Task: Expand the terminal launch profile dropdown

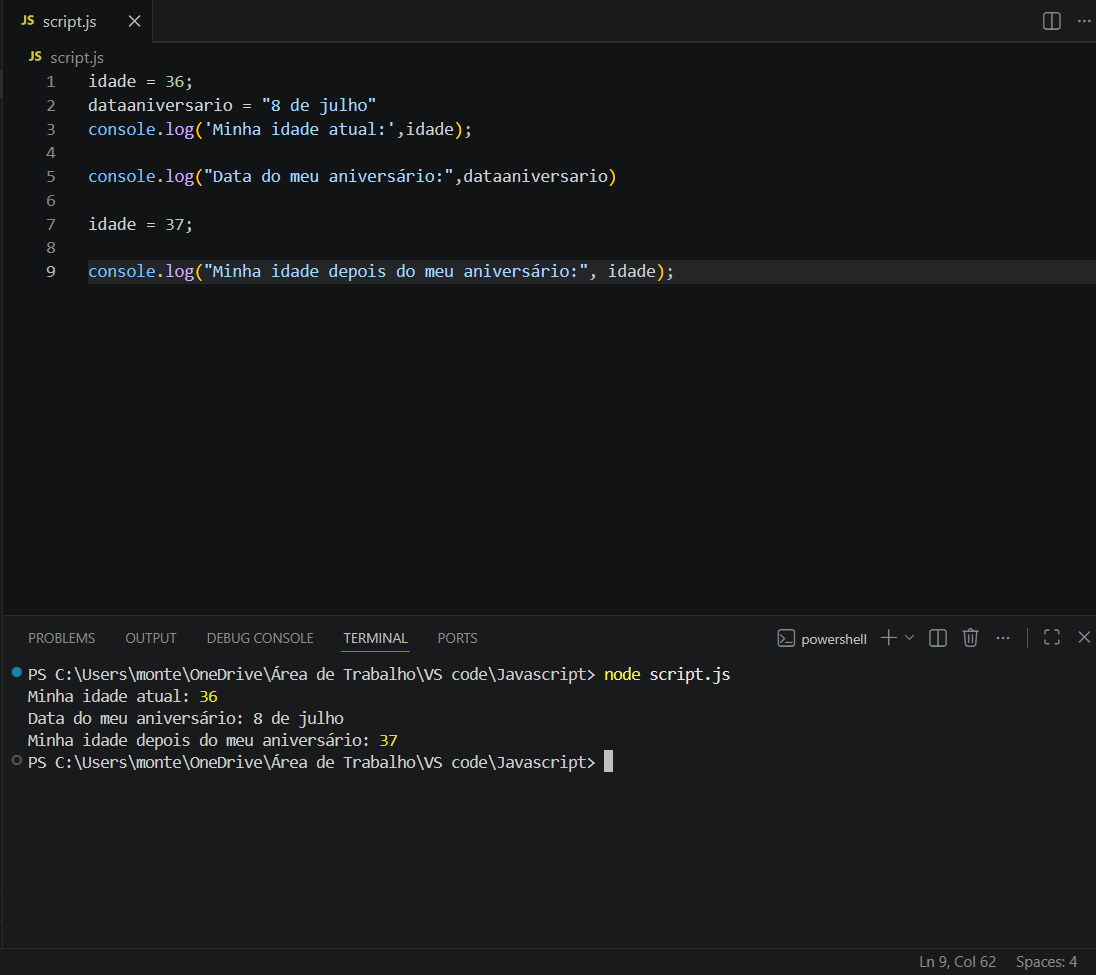Action: point(909,637)
